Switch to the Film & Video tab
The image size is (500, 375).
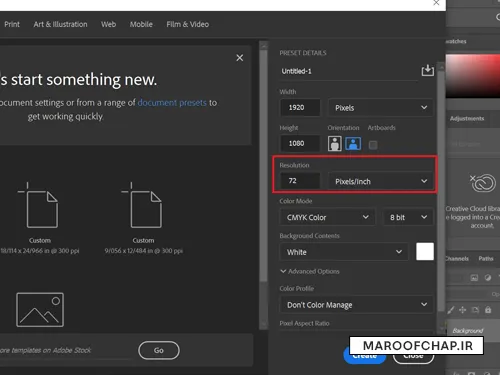click(x=188, y=24)
